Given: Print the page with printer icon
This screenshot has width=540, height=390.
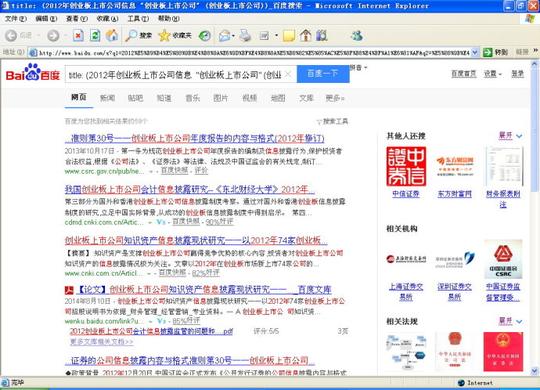Looking at the screenshot, I should pos(245,35).
